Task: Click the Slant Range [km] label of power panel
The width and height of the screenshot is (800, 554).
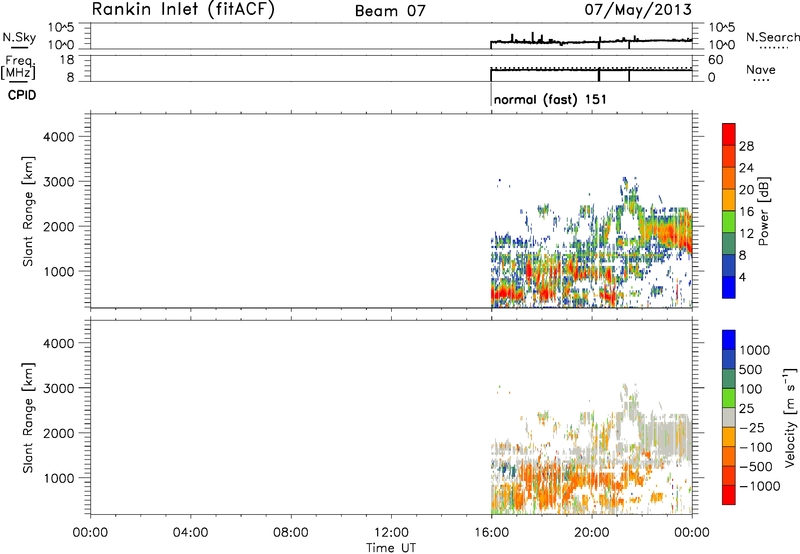Action: click(x=28, y=211)
